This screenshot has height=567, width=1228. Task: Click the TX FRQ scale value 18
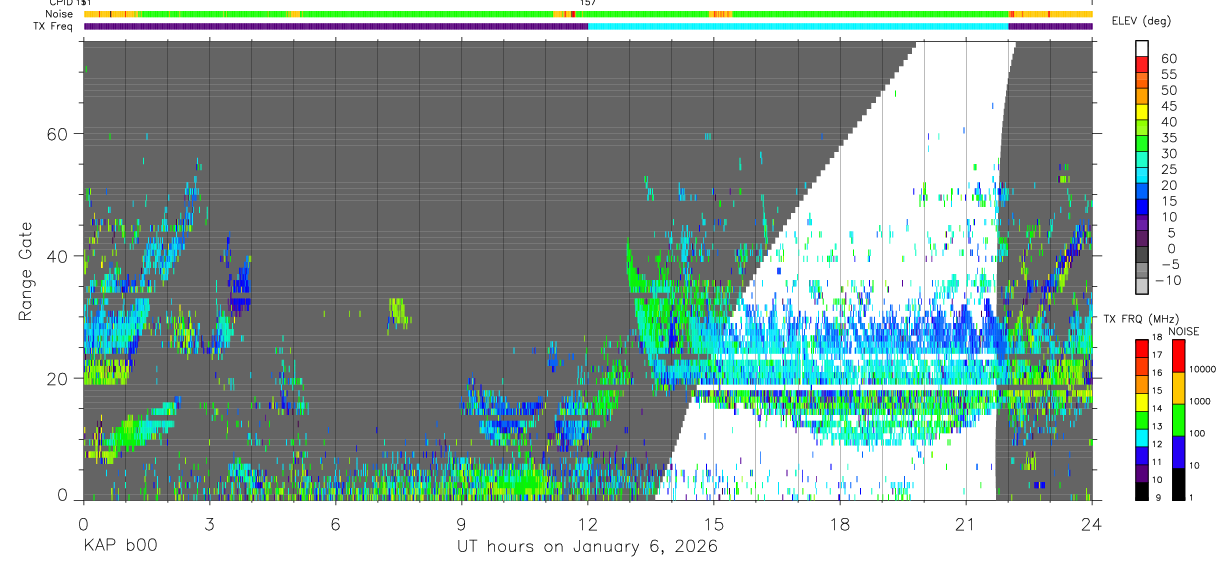click(1157, 338)
